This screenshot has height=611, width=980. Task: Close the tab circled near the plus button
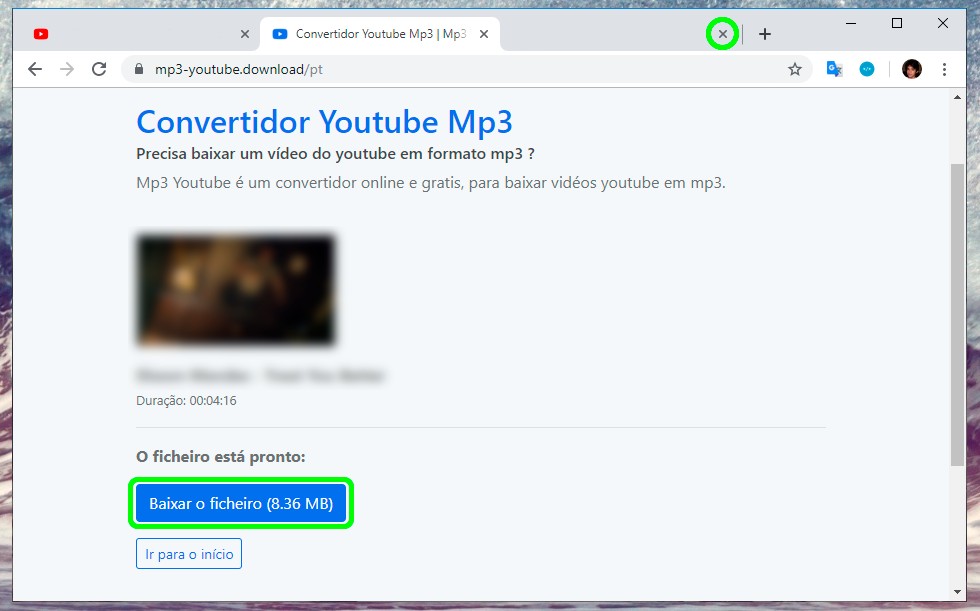[x=722, y=34]
